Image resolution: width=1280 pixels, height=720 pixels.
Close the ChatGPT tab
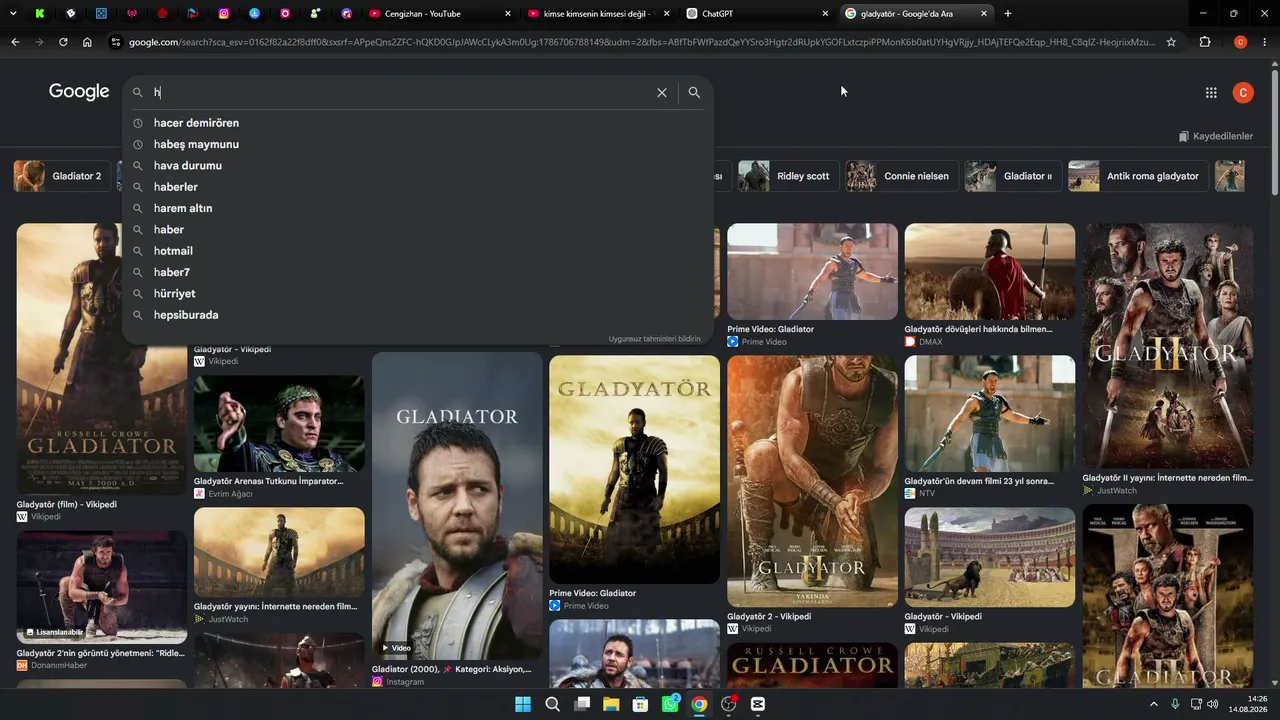click(x=825, y=14)
